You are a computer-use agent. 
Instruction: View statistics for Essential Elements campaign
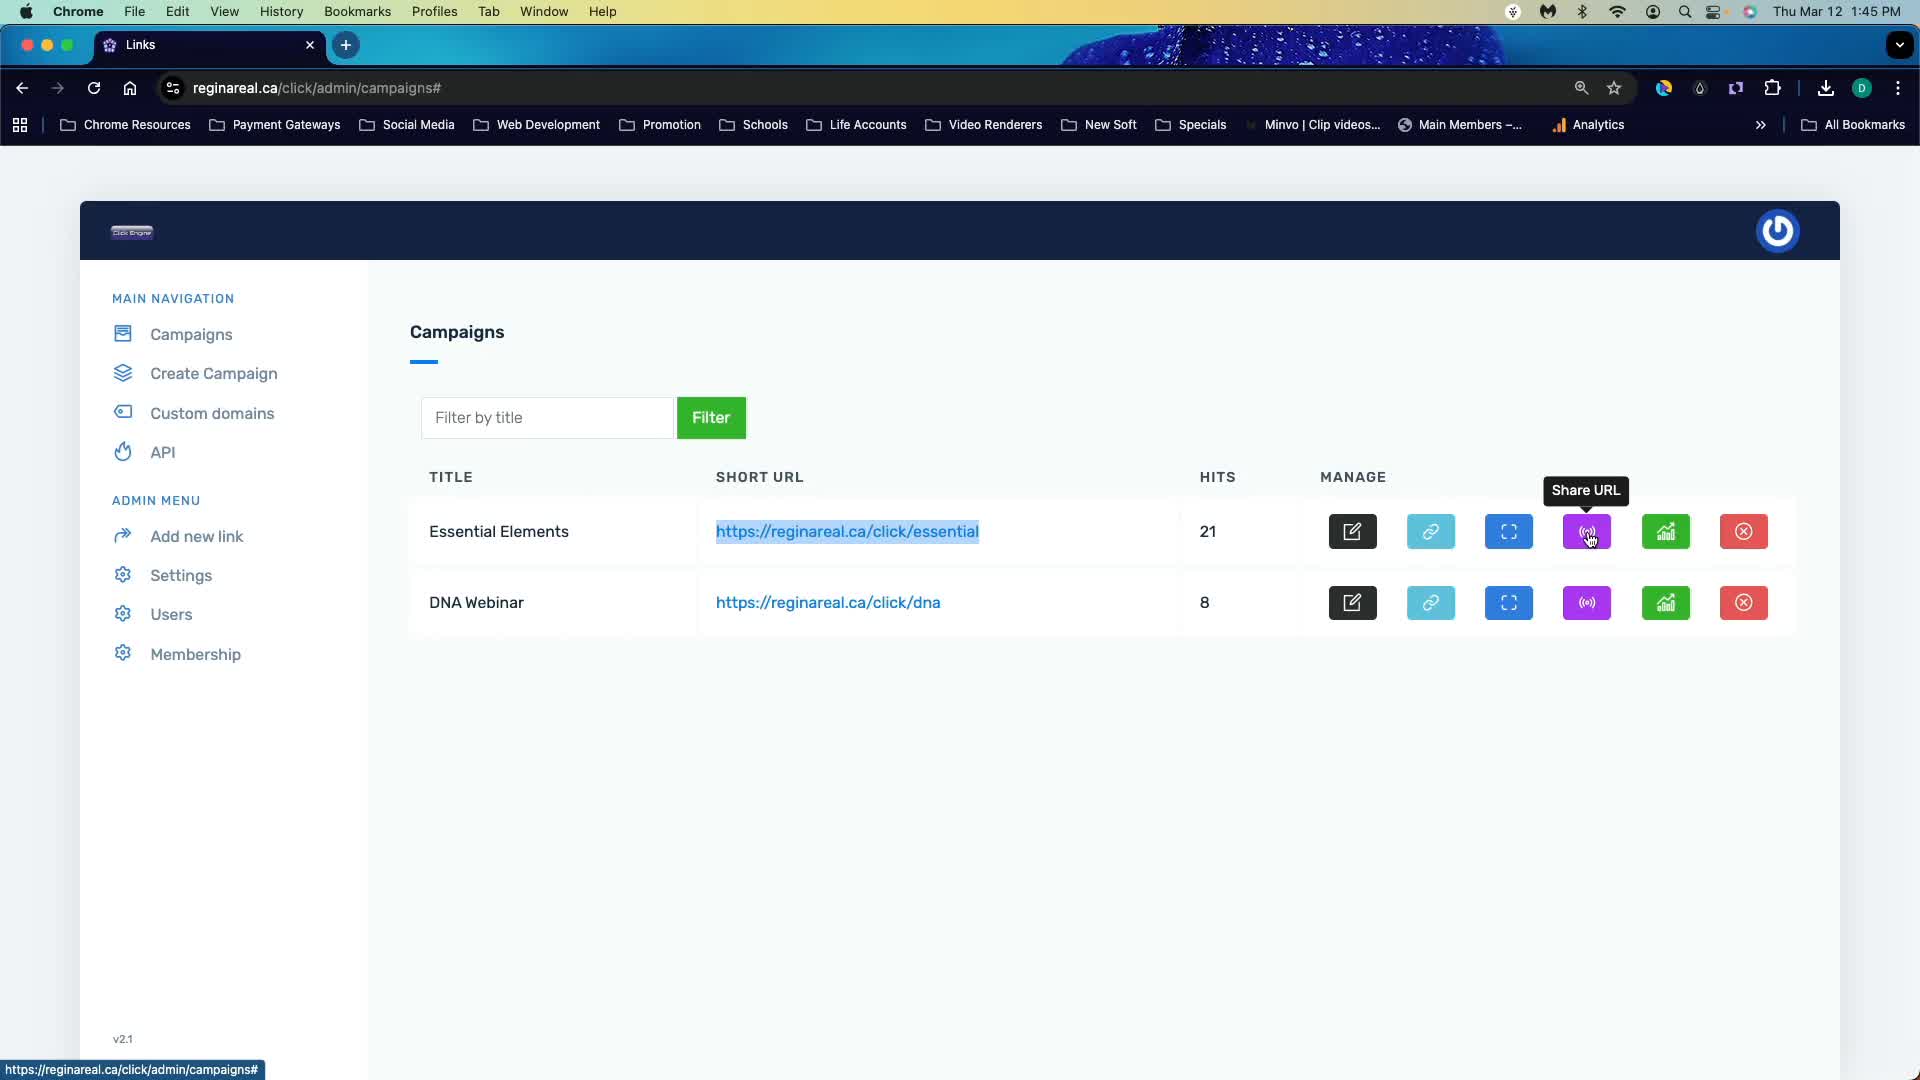pos(1665,531)
